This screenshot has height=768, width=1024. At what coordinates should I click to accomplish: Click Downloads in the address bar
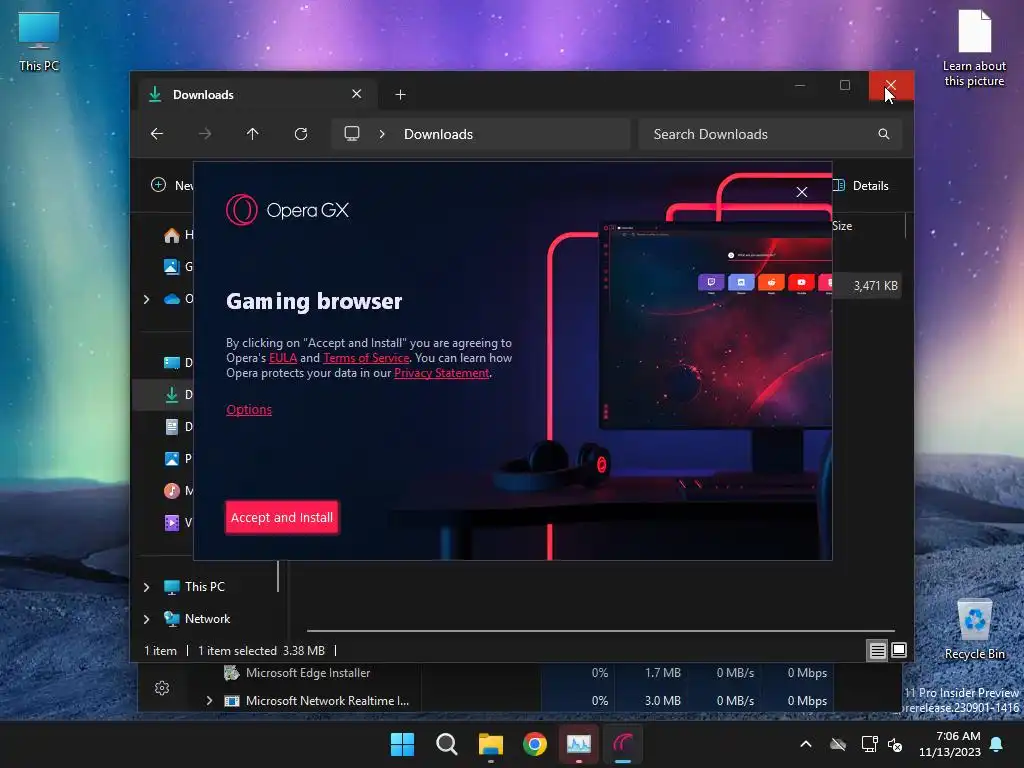(438, 134)
